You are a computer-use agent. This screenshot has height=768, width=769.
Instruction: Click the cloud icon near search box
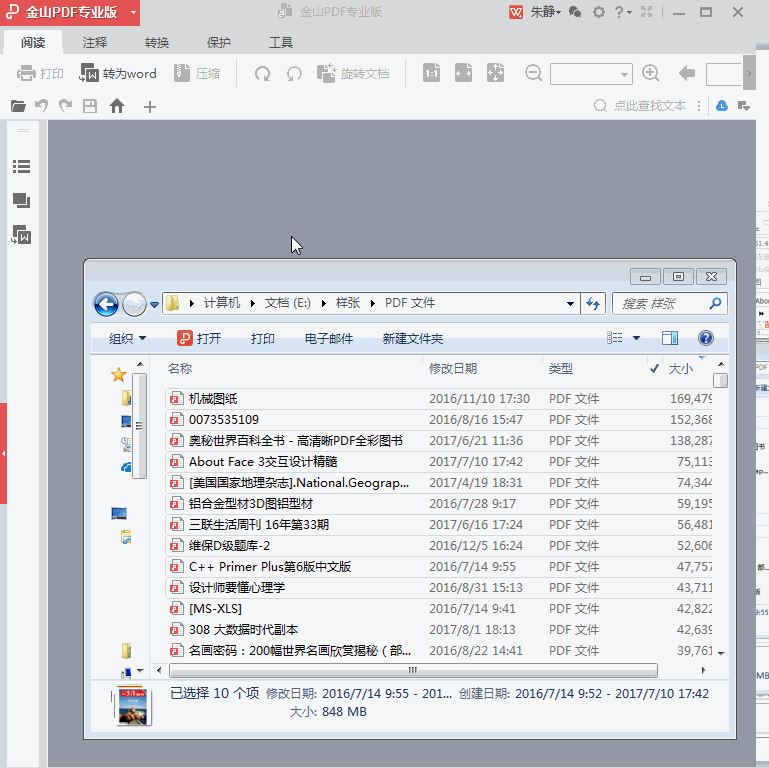click(x=721, y=105)
